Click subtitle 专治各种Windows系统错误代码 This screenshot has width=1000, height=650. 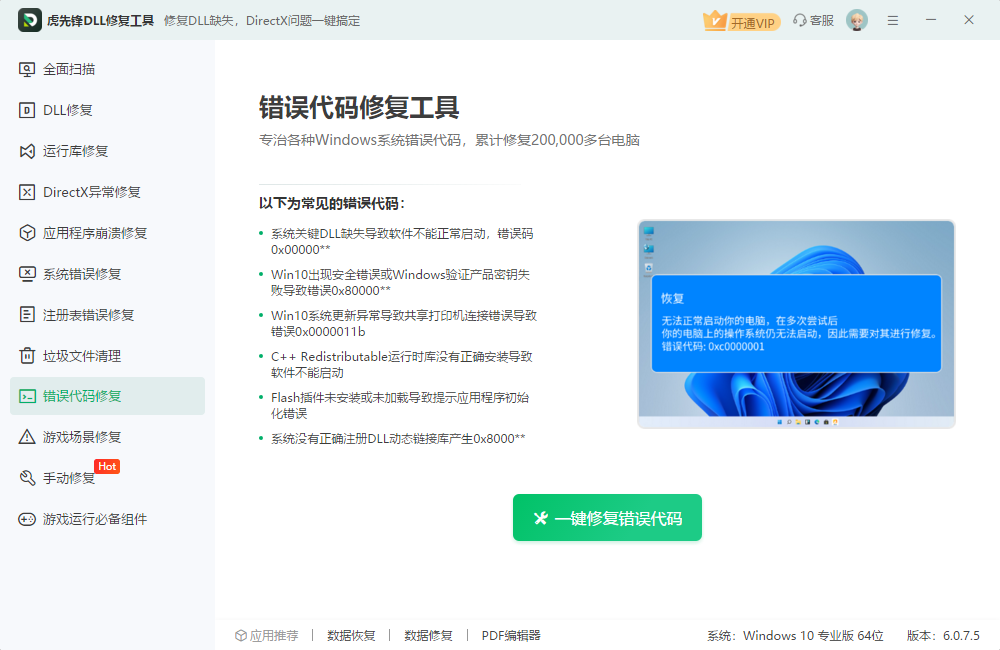click(449, 140)
